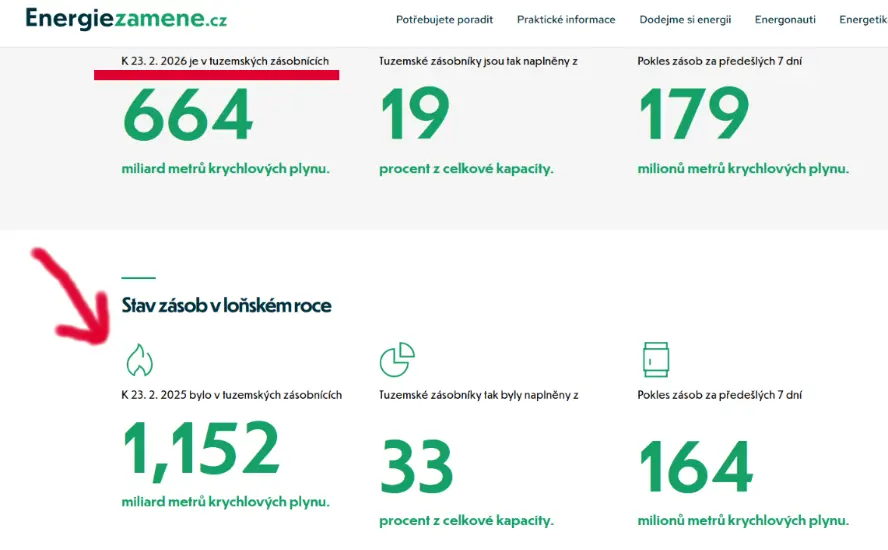Click the Energiezamene.cz logo
This screenshot has height=550, width=888.
[x=126, y=19]
